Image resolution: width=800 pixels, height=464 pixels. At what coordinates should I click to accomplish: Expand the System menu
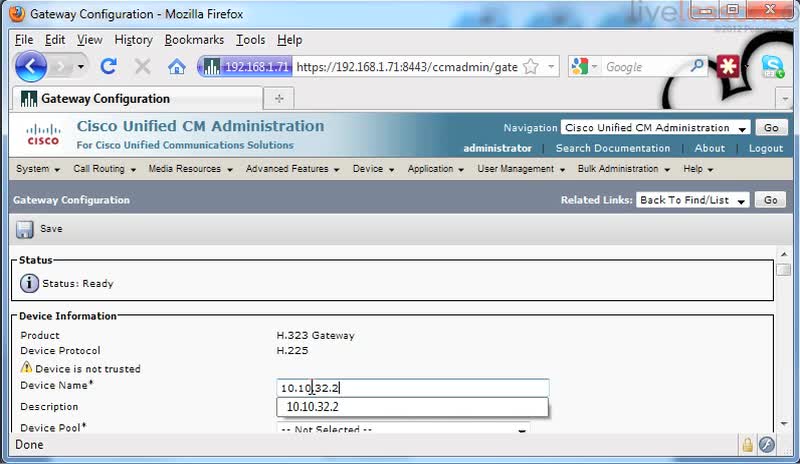tap(38, 169)
